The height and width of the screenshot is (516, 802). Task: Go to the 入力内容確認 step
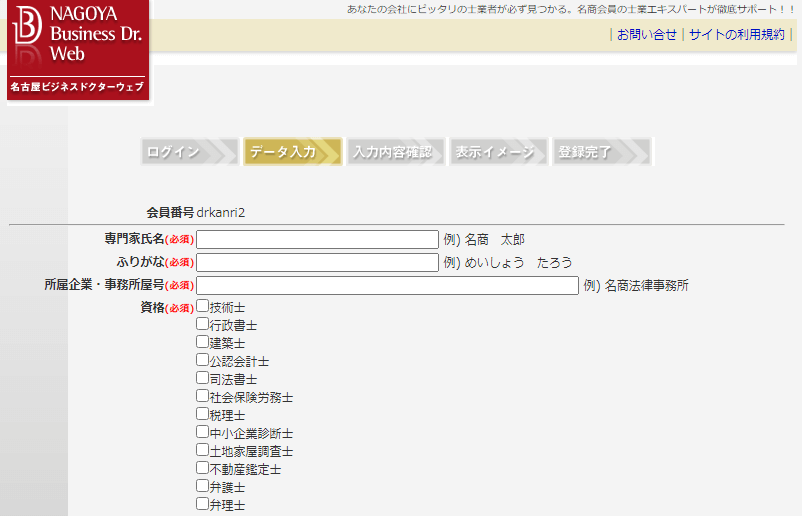pyautogui.click(x=391, y=152)
